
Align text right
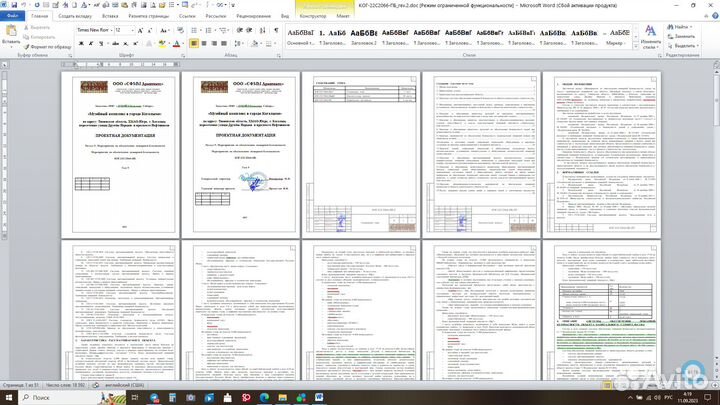214,44
